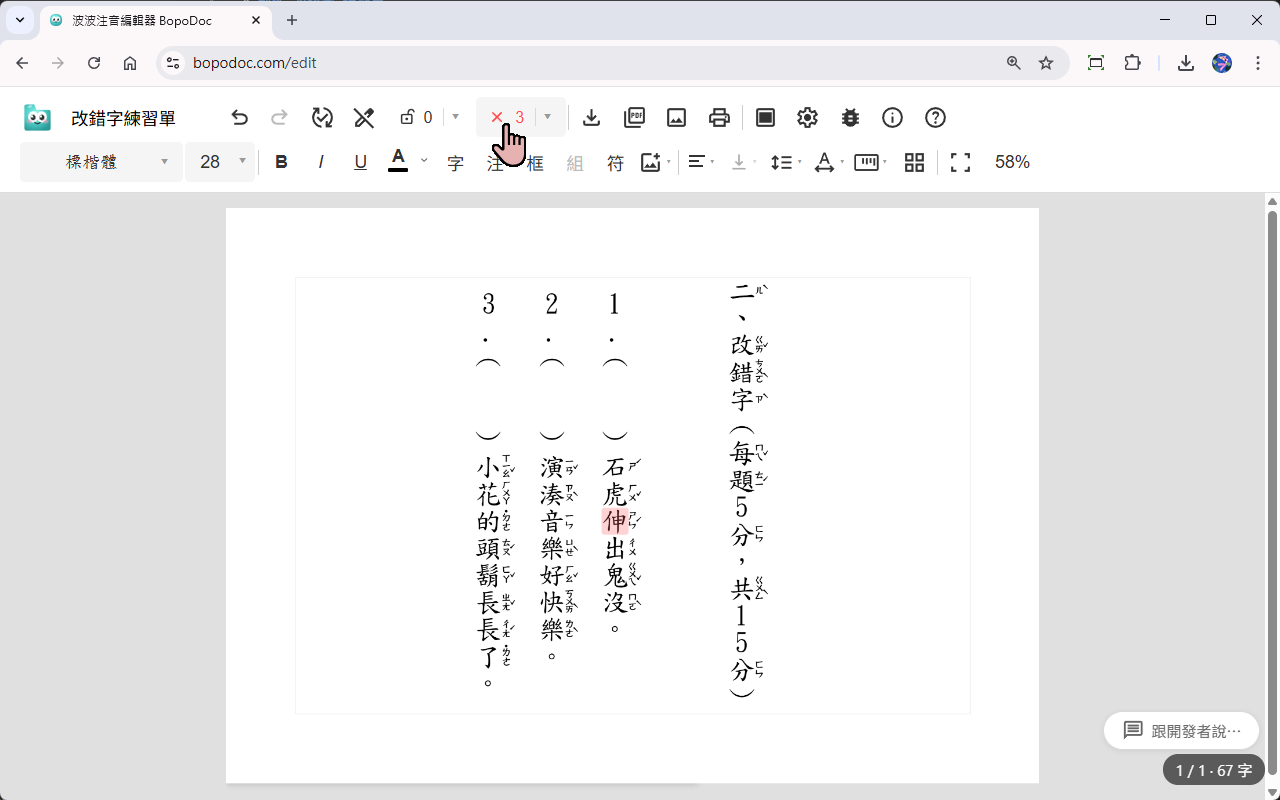This screenshot has width=1280, height=800.
Task: Toggle bold formatting
Action: (281, 161)
